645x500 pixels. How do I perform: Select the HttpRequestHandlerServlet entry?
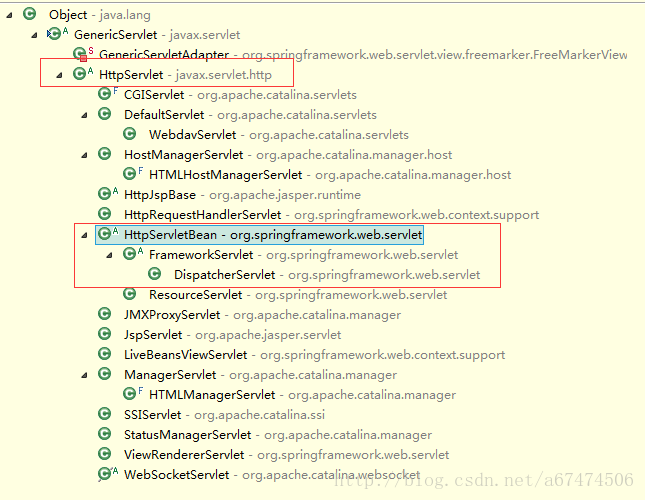332,214
